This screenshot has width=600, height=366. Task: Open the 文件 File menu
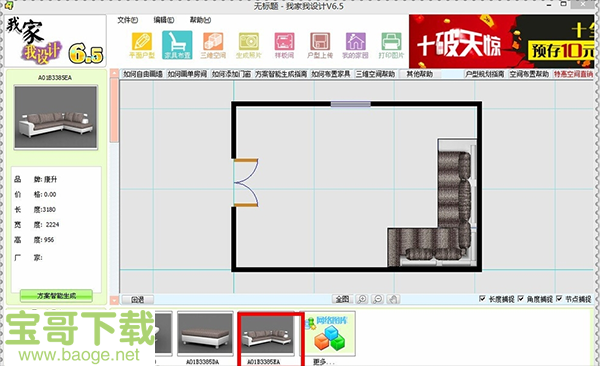(127, 20)
